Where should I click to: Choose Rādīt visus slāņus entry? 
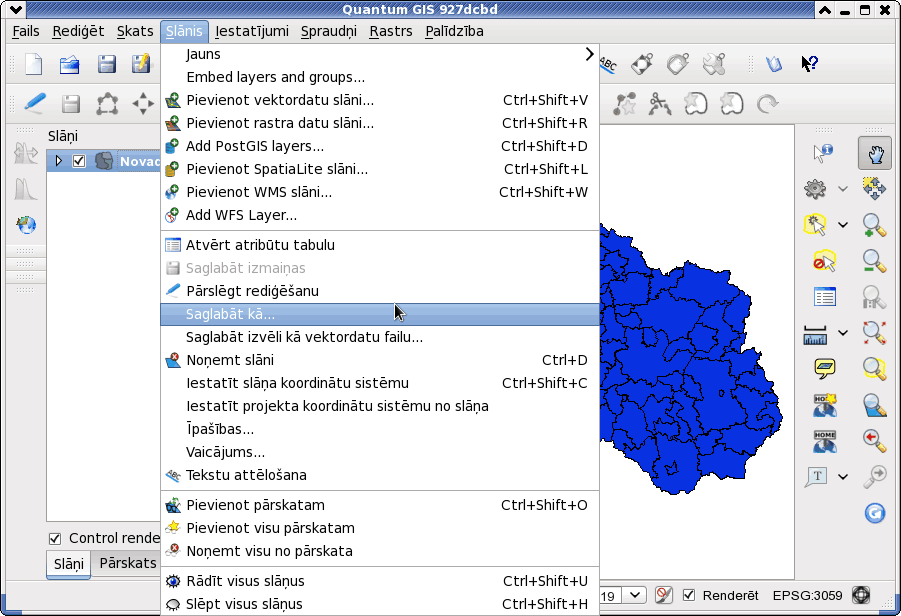[380, 581]
